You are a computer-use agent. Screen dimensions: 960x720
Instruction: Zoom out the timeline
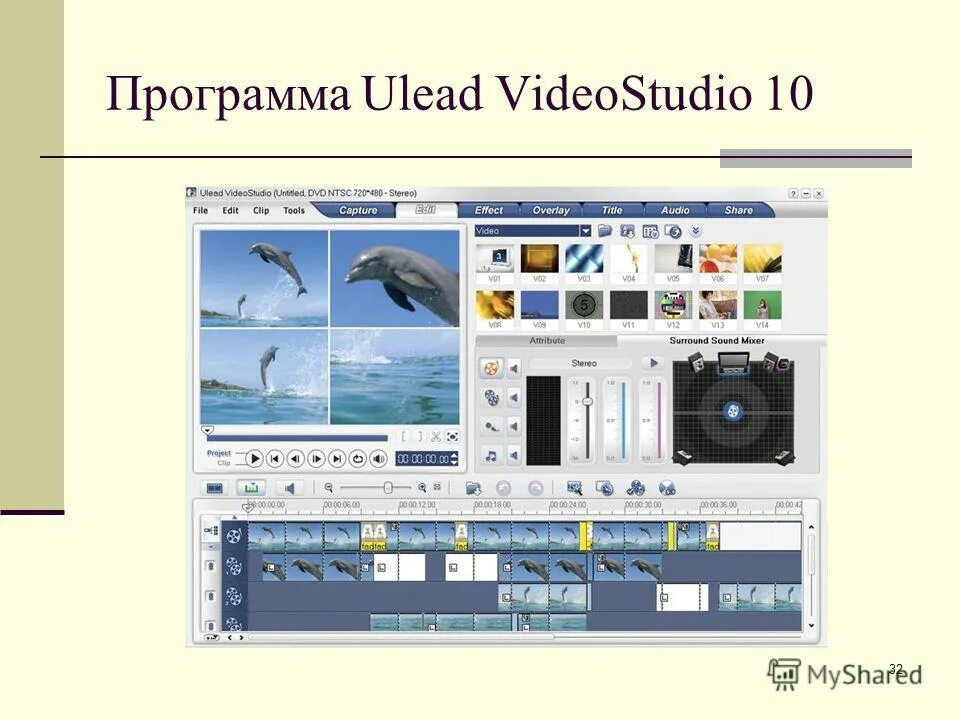coord(329,488)
